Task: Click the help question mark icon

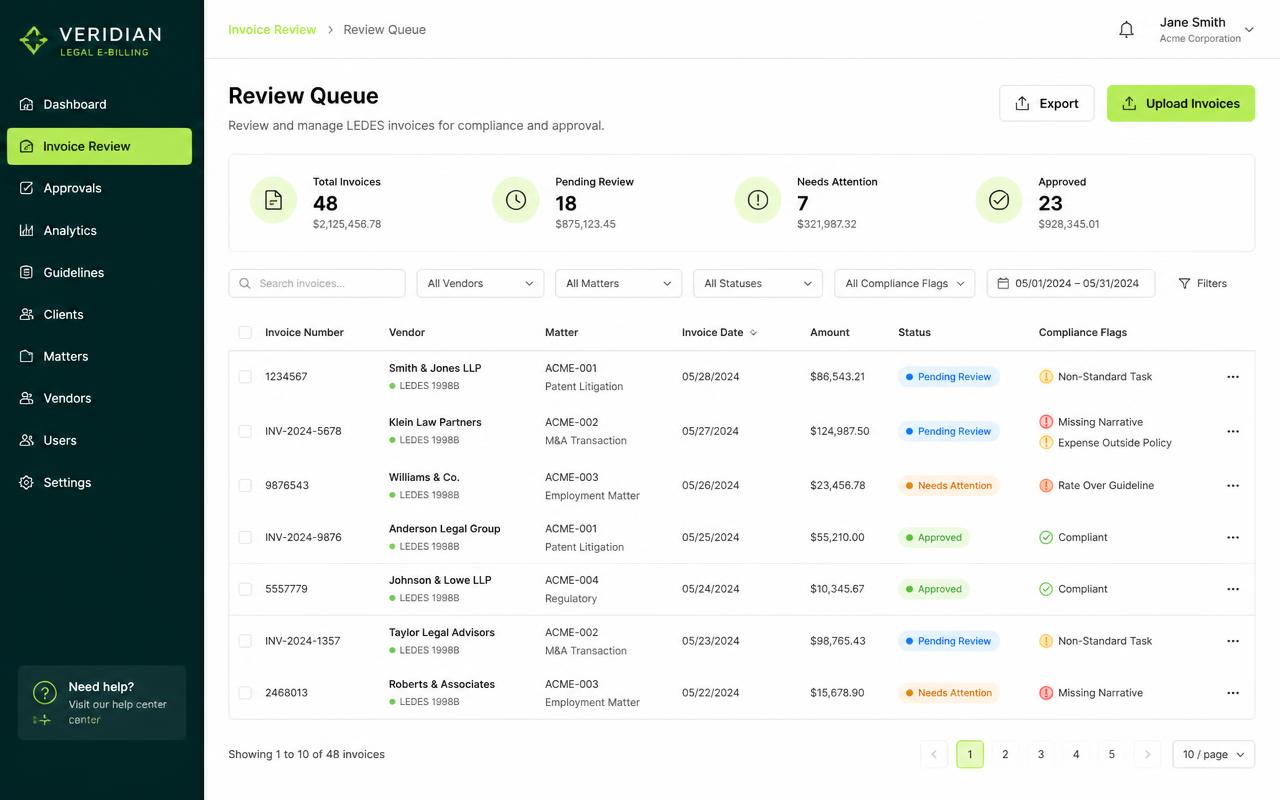Action: pyautogui.click(x=44, y=692)
